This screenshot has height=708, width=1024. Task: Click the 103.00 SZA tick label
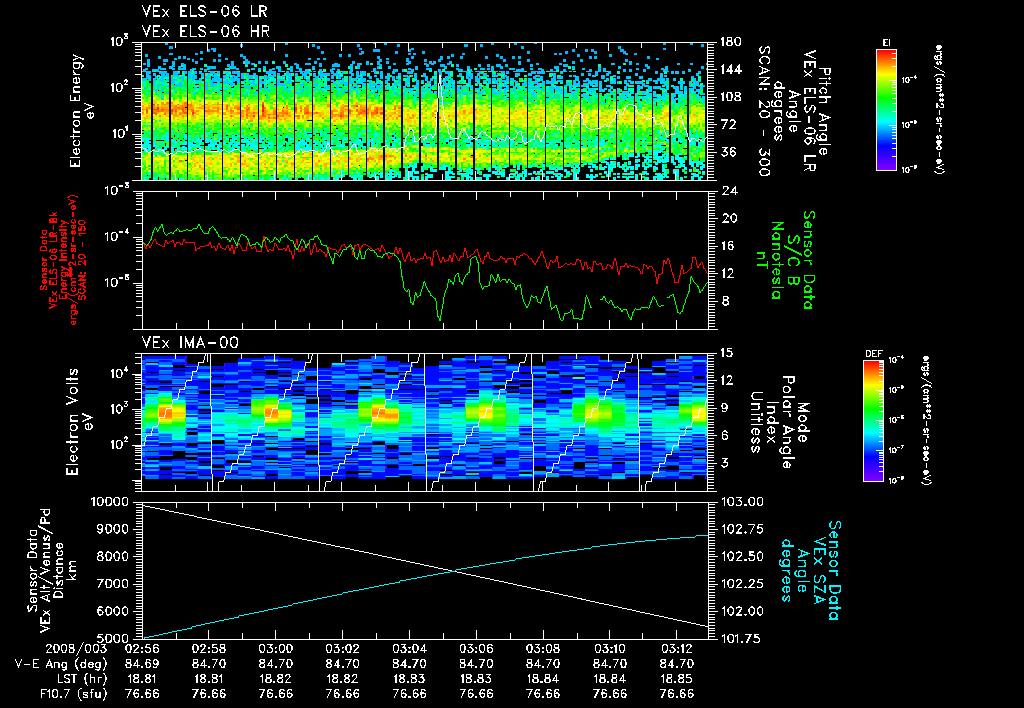tap(741, 502)
